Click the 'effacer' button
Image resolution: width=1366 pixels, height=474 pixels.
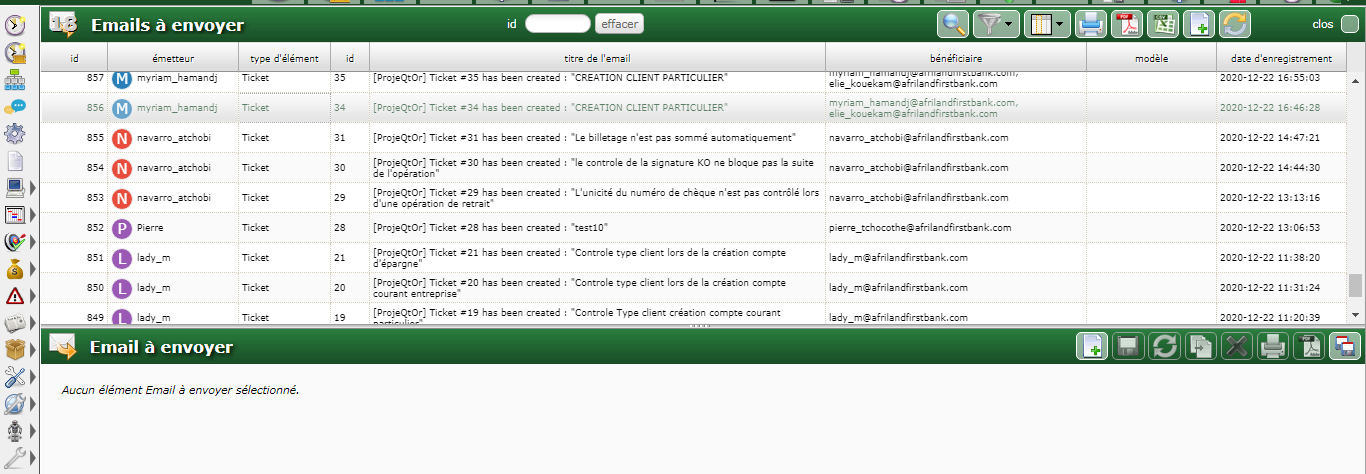click(619, 24)
